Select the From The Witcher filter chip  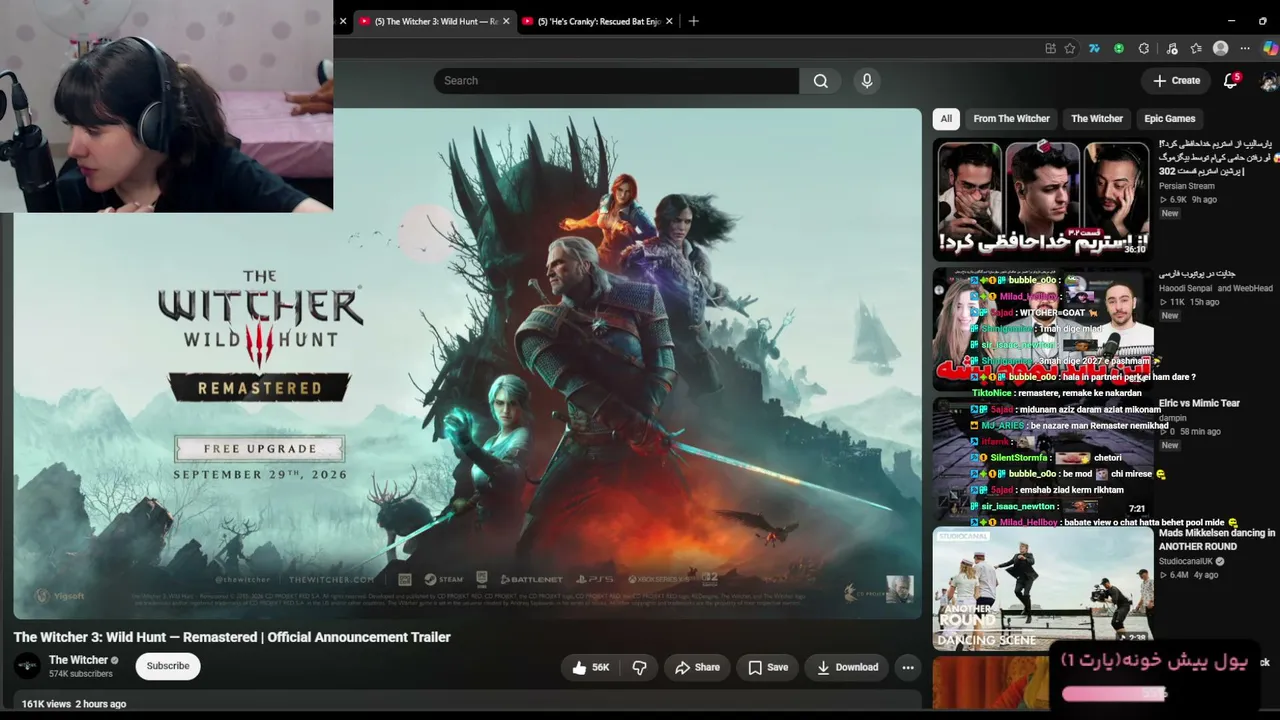click(x=1011, y=119)
